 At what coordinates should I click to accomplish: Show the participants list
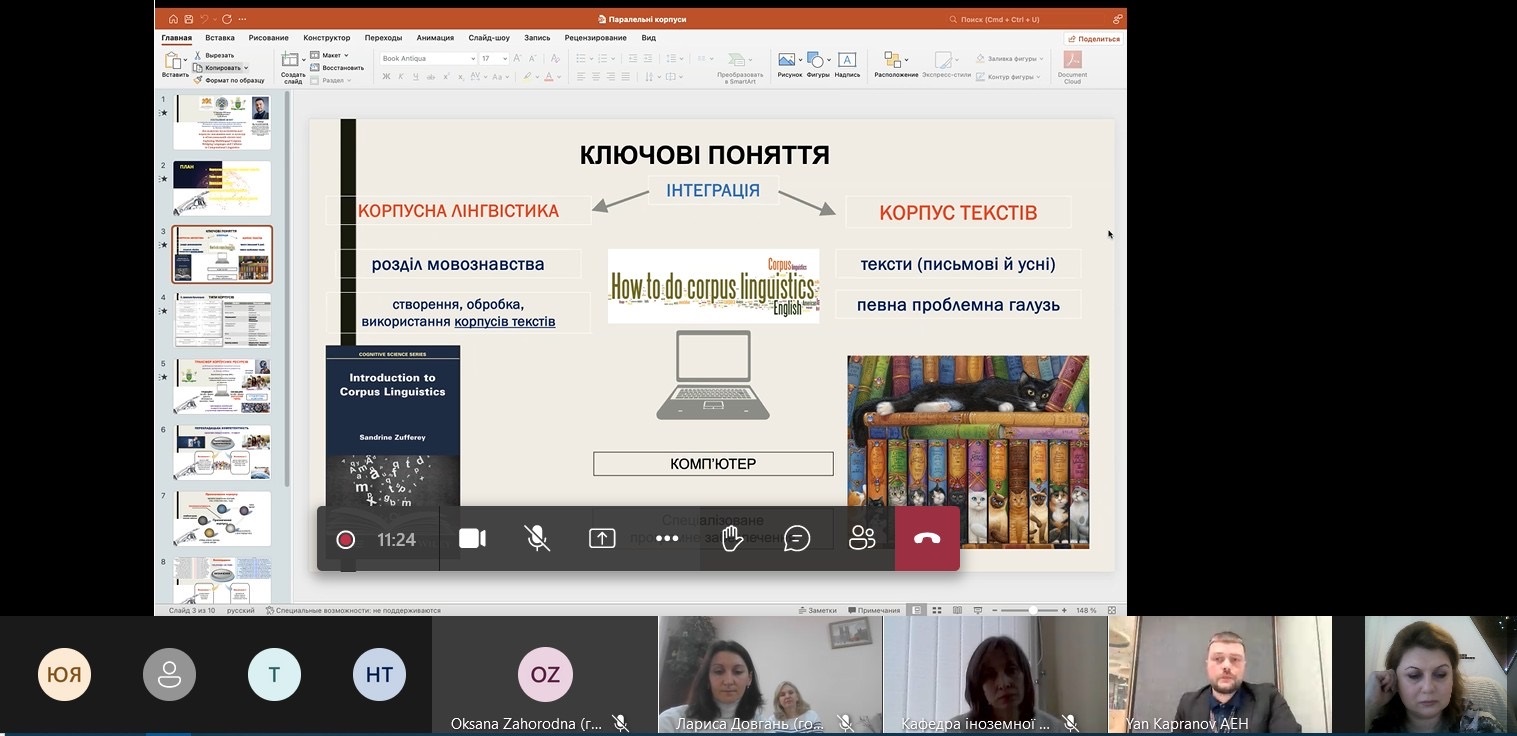(862, 539)
